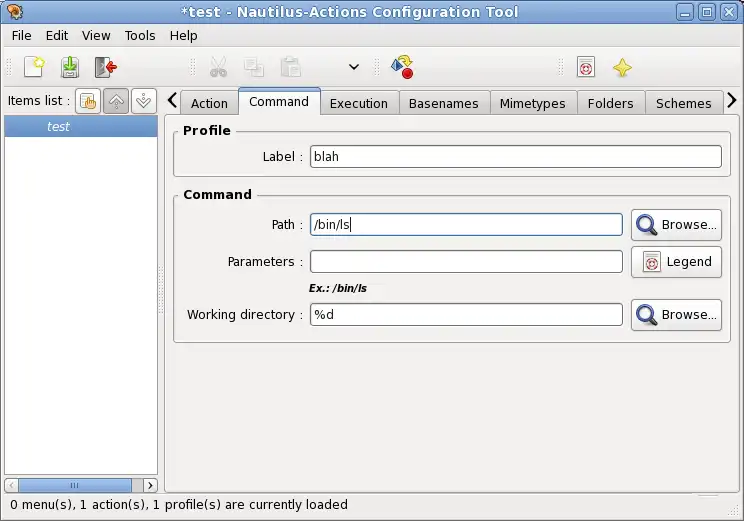The image size is (744, 521).
Task: Focus the Path input field
Action: (466, 224)
